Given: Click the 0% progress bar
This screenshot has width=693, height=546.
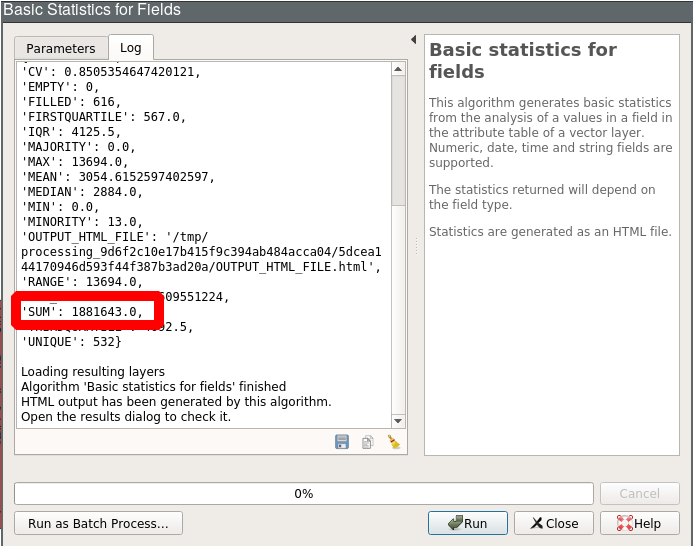Looking at the screenshot, I should pyautogui.click(x=303, y=493).
